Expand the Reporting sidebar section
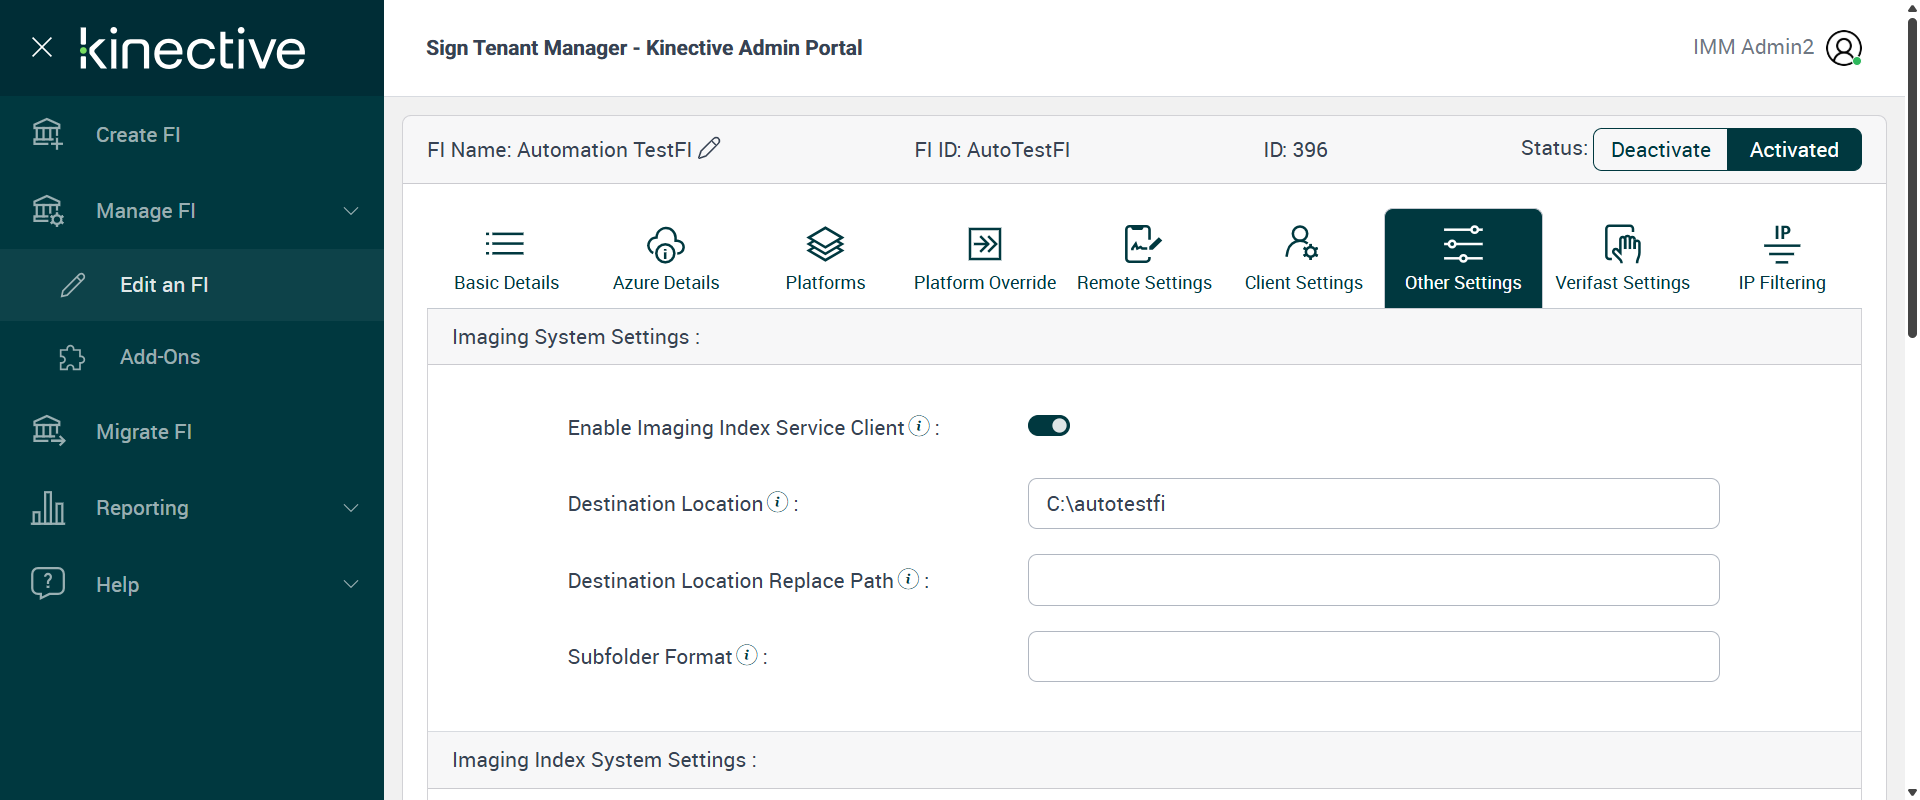This screenshot has width=1920, height=800. point(351,508)
